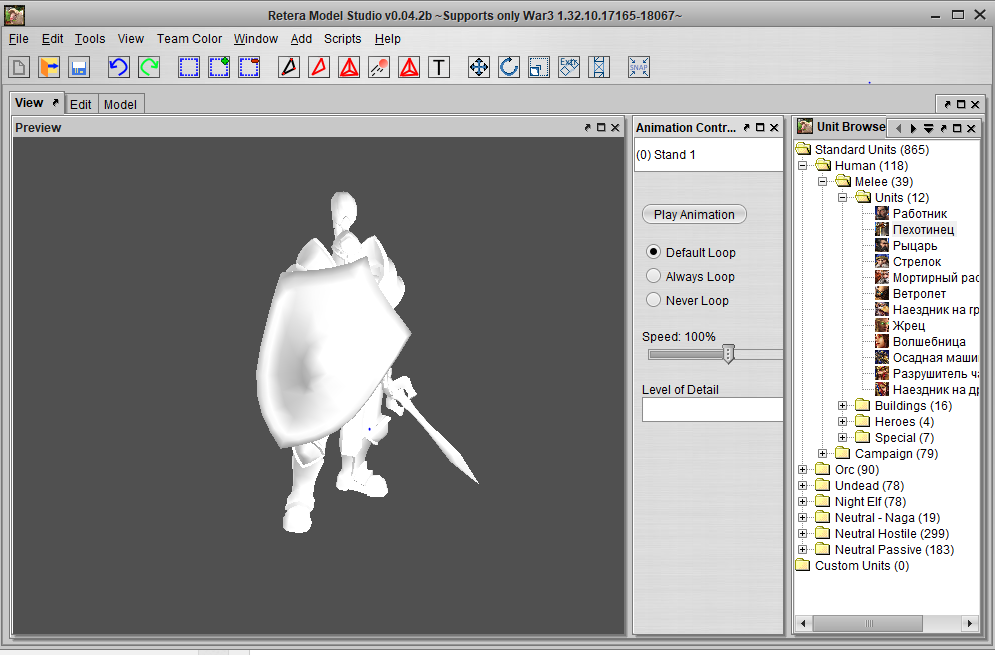This screenshot has width=995, height=655.
Task: Open the Team Color menu
Action: click(189, 39)
